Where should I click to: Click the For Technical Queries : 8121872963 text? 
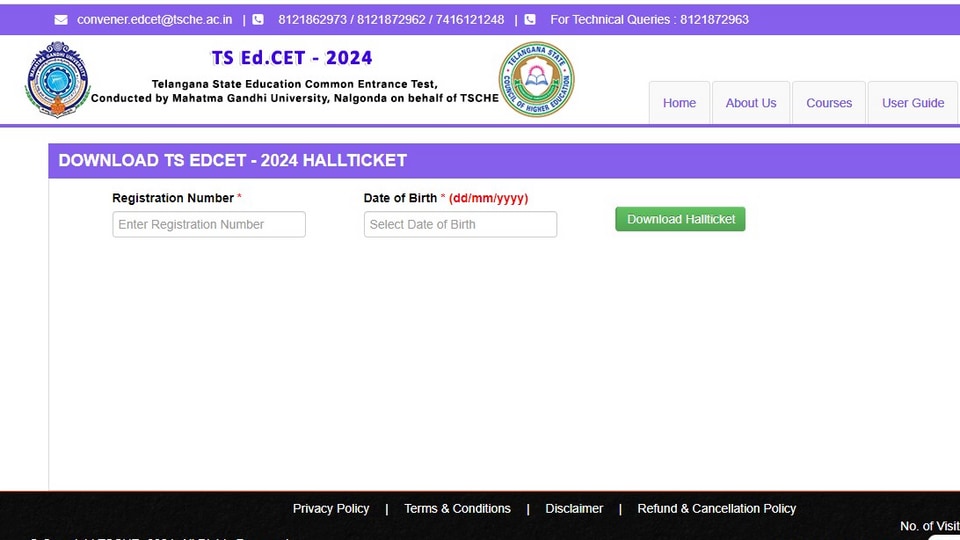649,20
